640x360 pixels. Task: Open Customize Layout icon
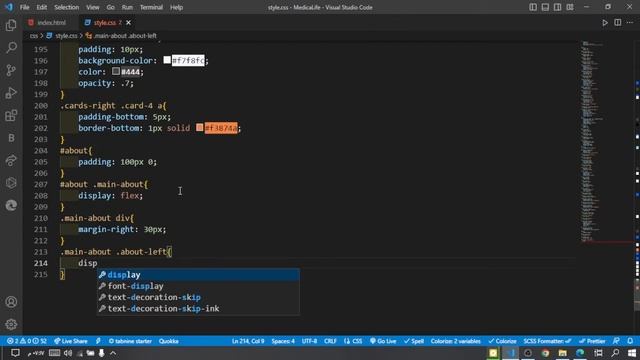point(570,7)
